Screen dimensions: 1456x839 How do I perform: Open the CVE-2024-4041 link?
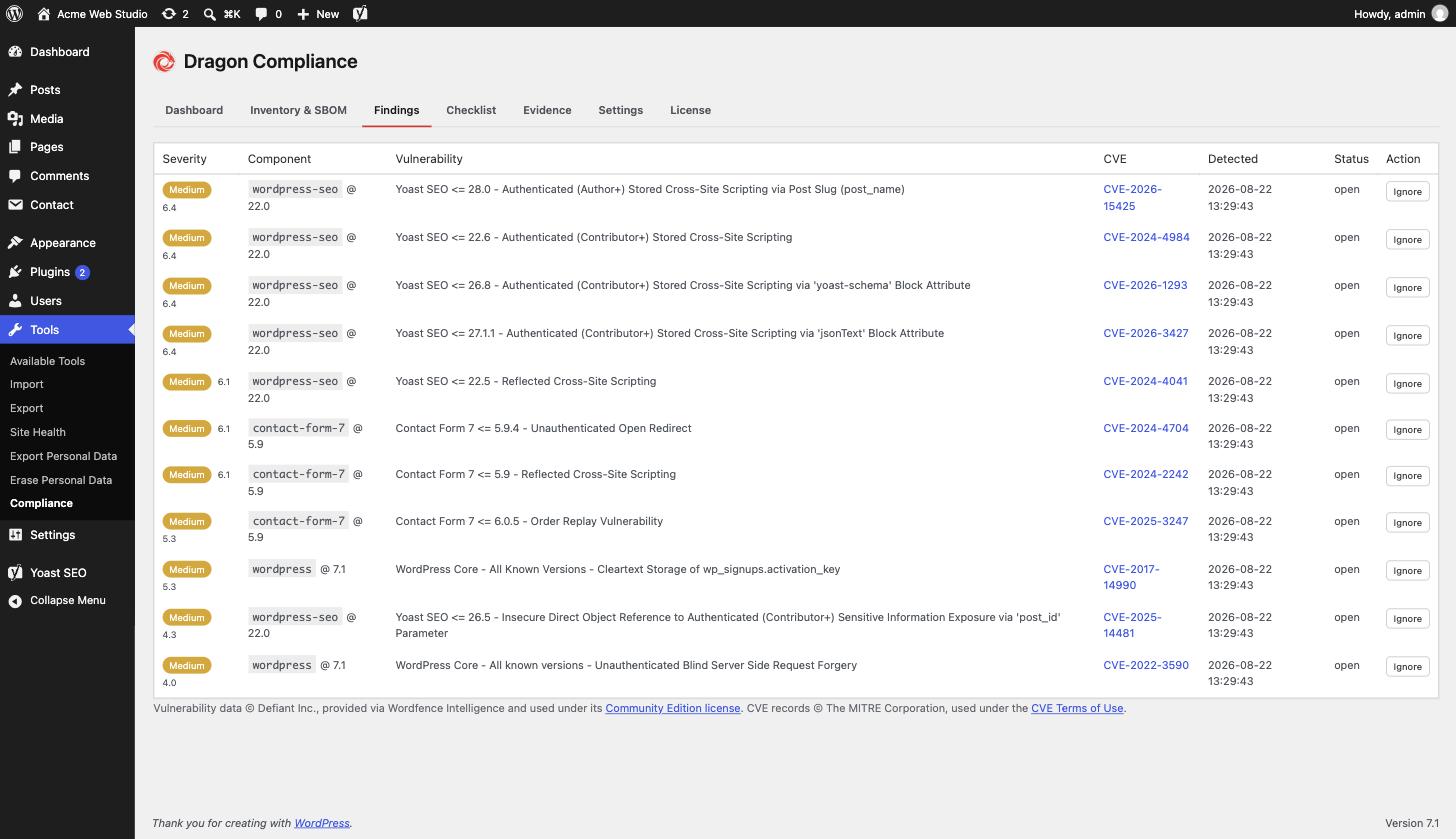pos(1145,381)
